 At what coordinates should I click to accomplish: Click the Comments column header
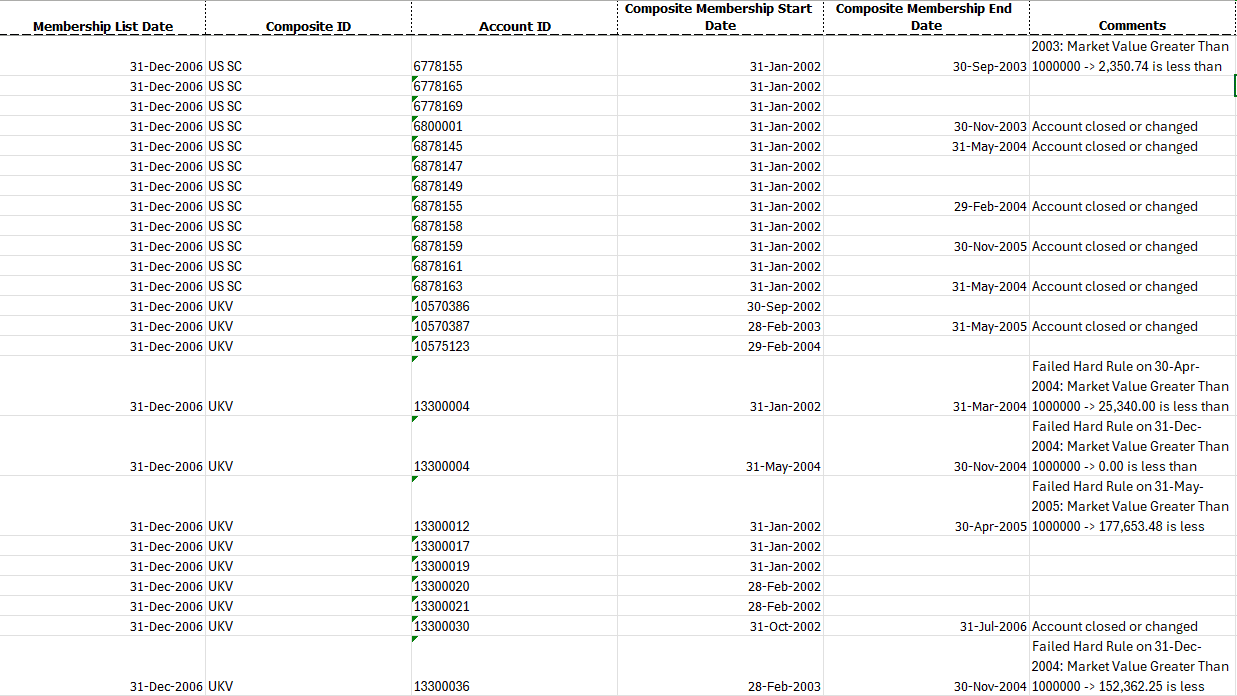click(1132, 26)
